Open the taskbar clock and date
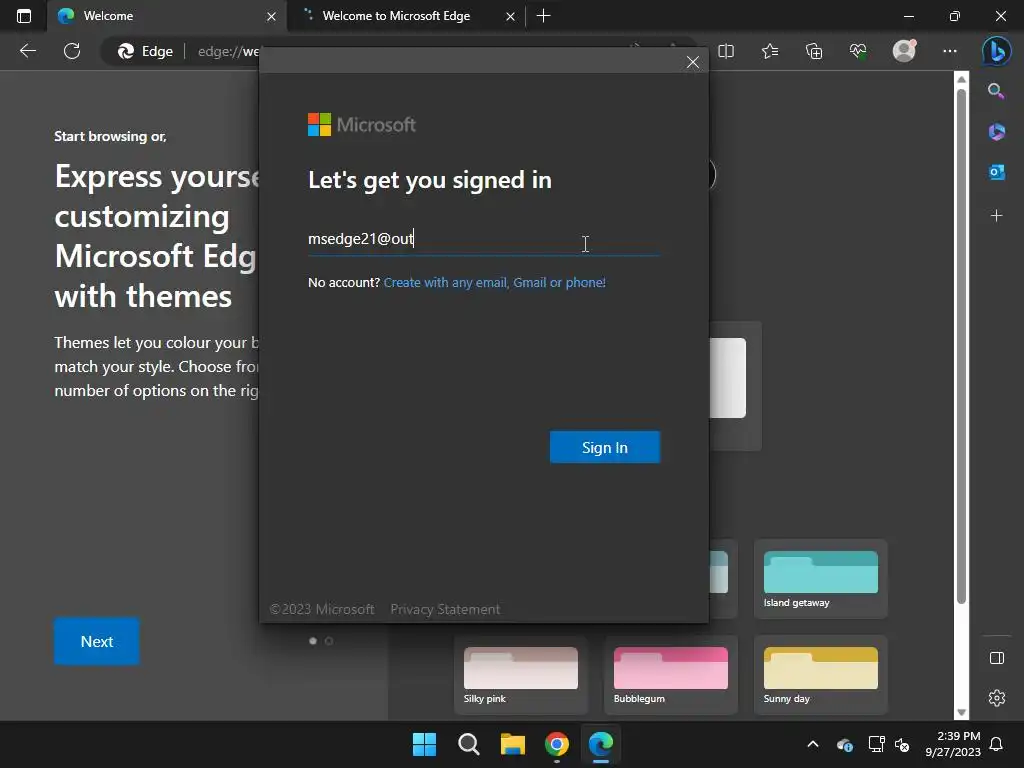Image resolution: width=1024 pixels, height=768 pixels. pyautogui.click(x=952, y=744)
